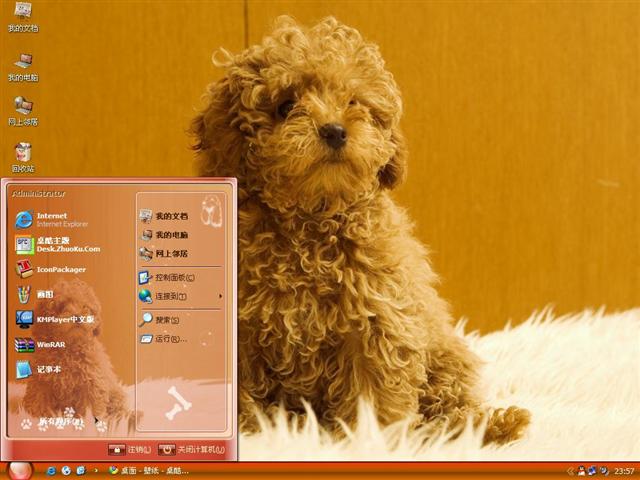The image size is (640, 480).
Task: Launch Internet Explorer from the start menu
Action: [52, 220]
